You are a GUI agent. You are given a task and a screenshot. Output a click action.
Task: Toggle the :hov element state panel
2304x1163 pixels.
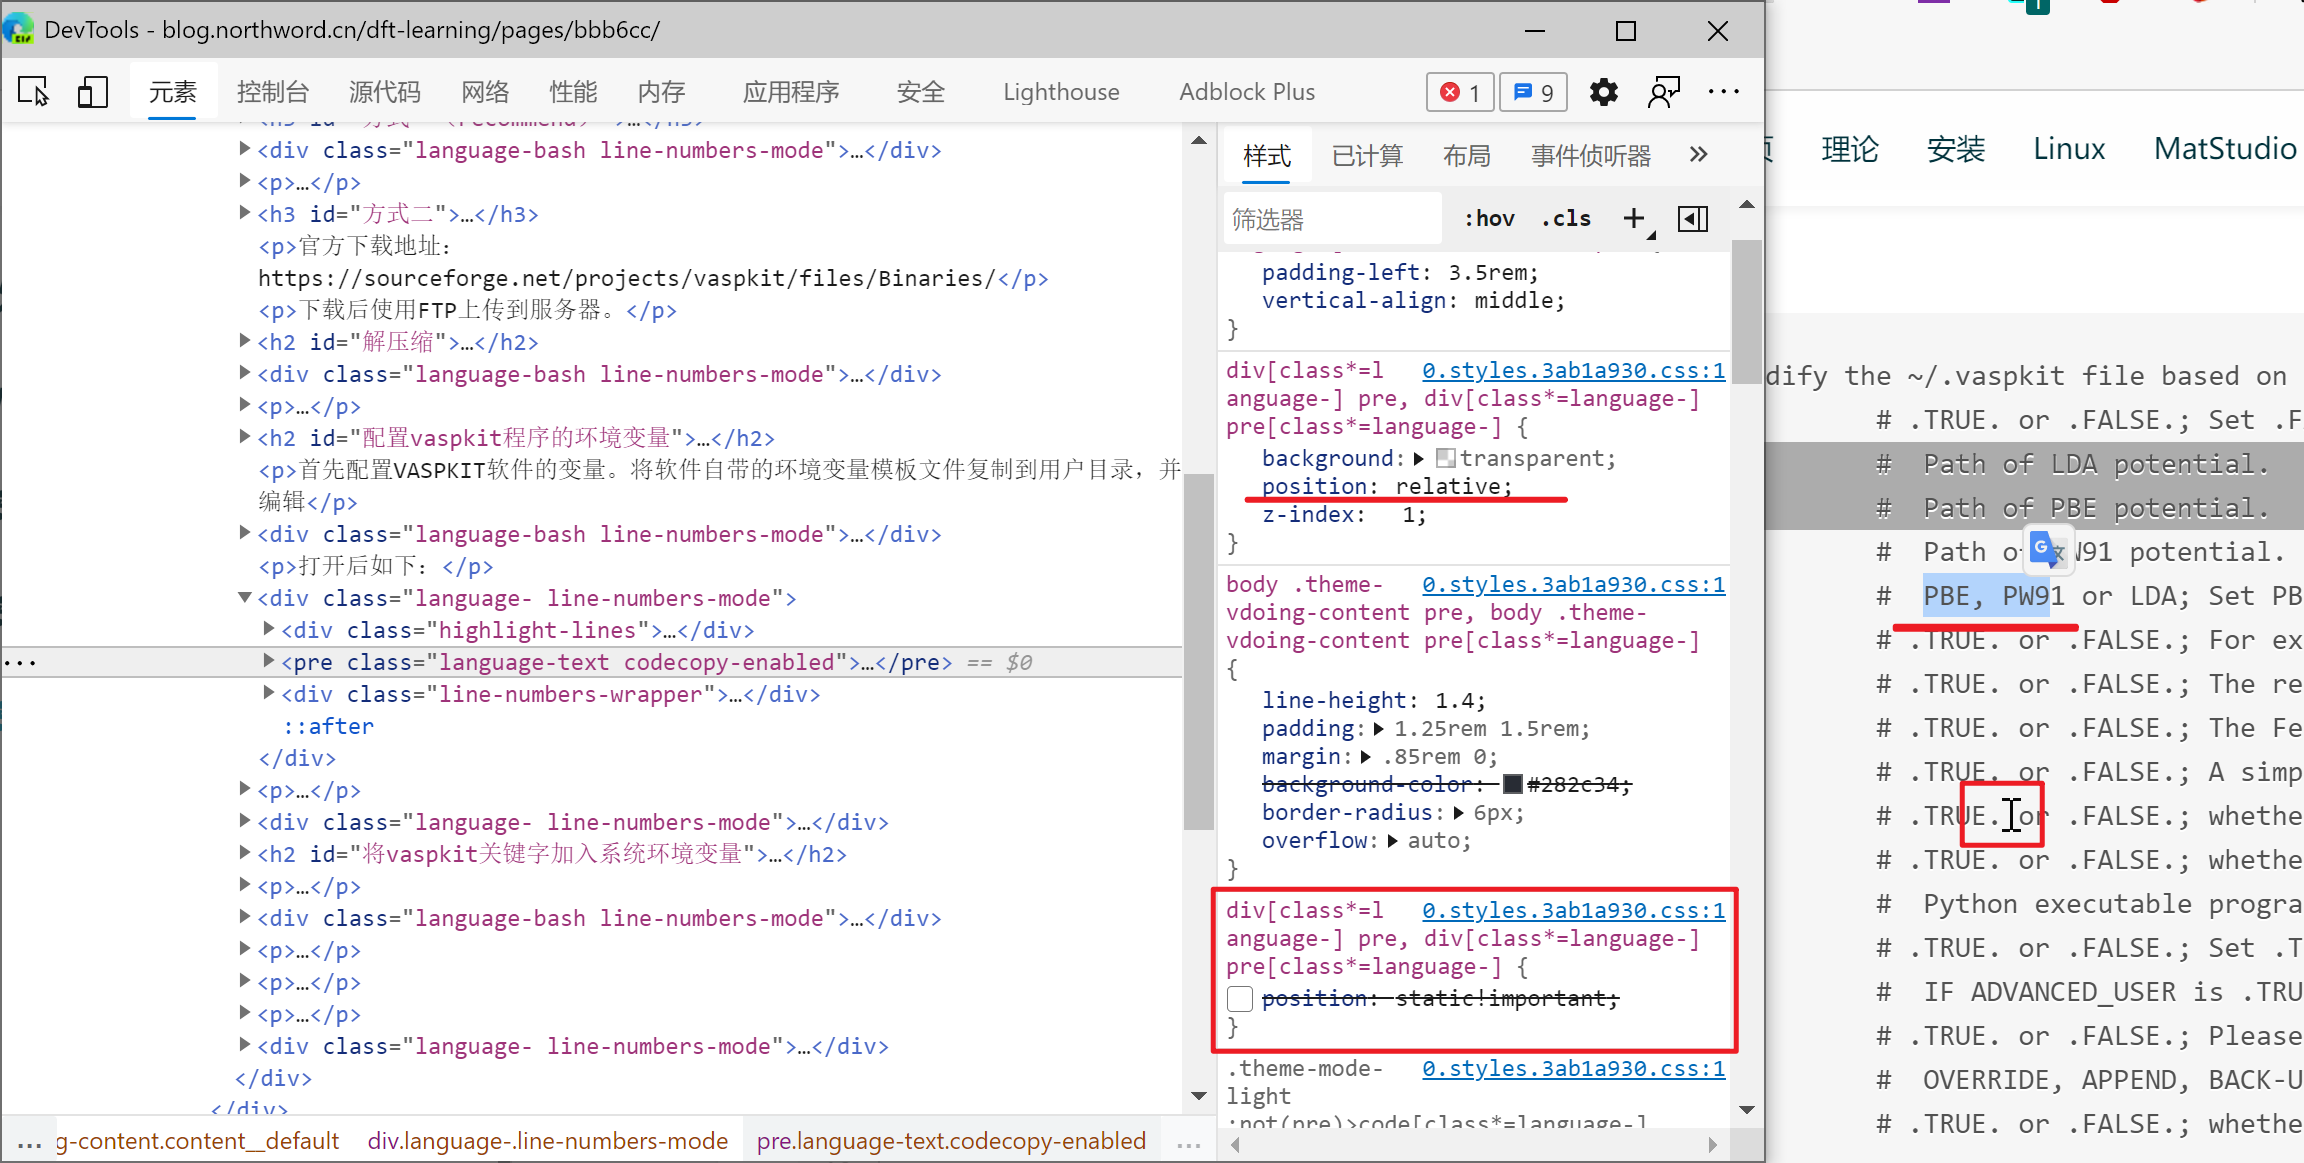coord(1488,218)
